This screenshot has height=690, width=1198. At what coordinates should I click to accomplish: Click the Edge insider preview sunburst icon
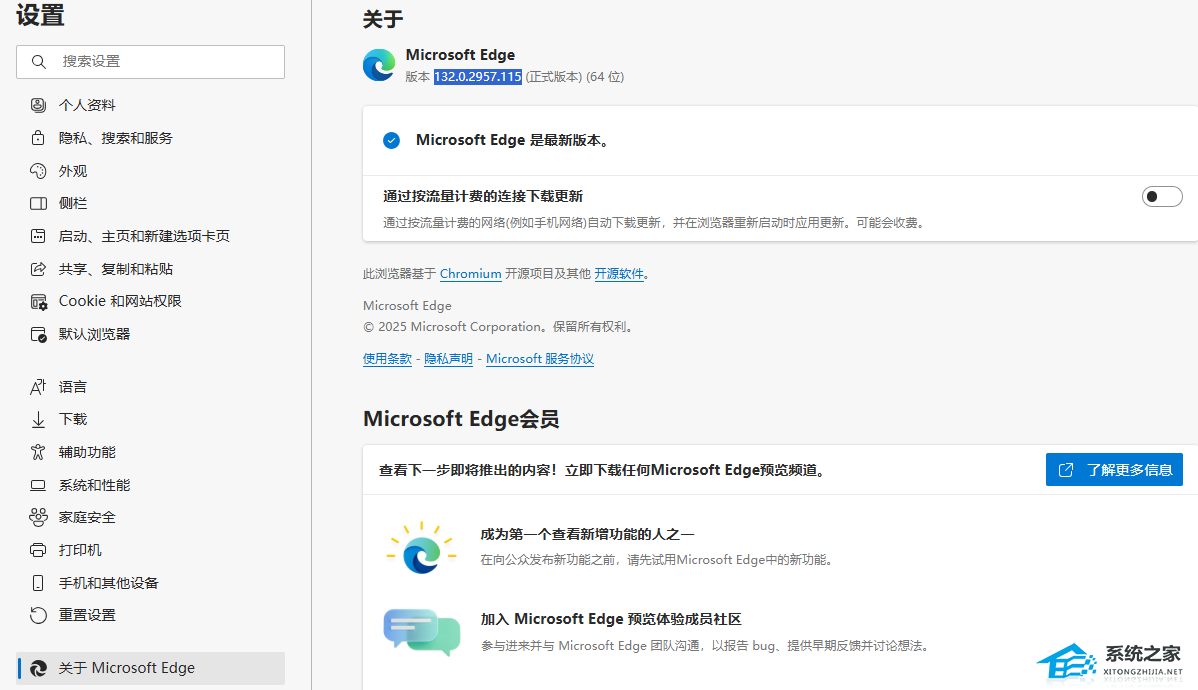tap(422, 549)
